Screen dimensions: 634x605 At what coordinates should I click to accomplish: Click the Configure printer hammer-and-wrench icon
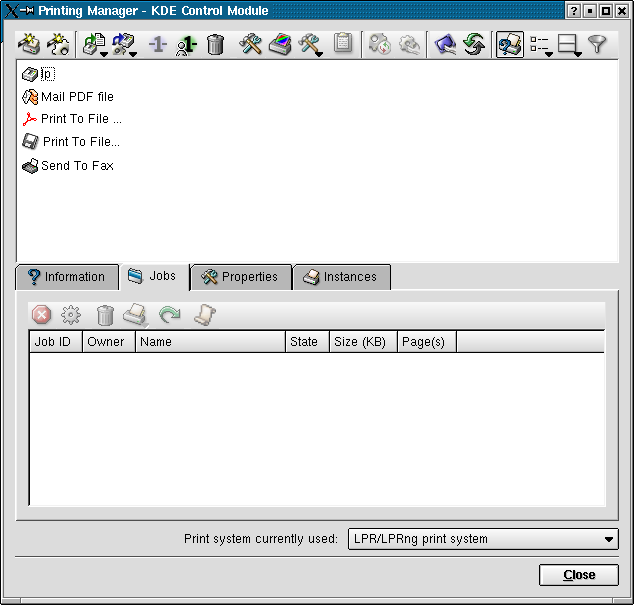(x=250, y=44)
